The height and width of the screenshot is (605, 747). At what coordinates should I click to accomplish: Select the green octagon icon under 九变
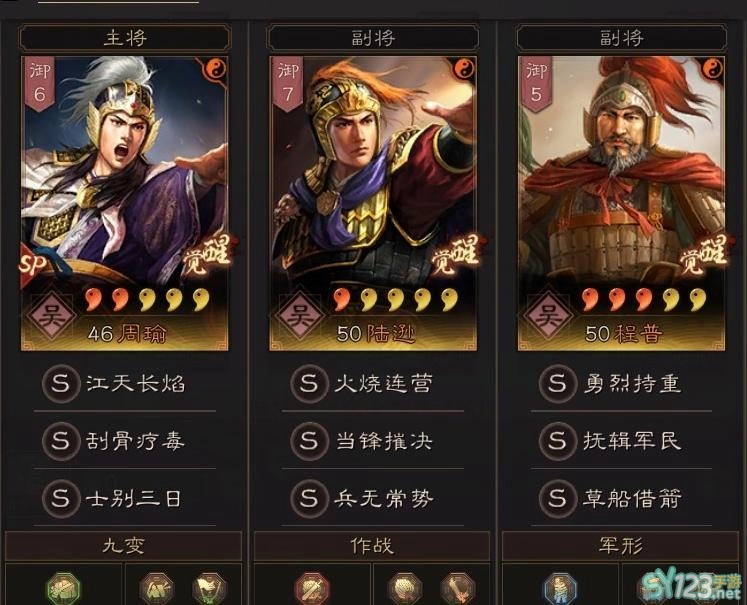(x=63, y=589)
